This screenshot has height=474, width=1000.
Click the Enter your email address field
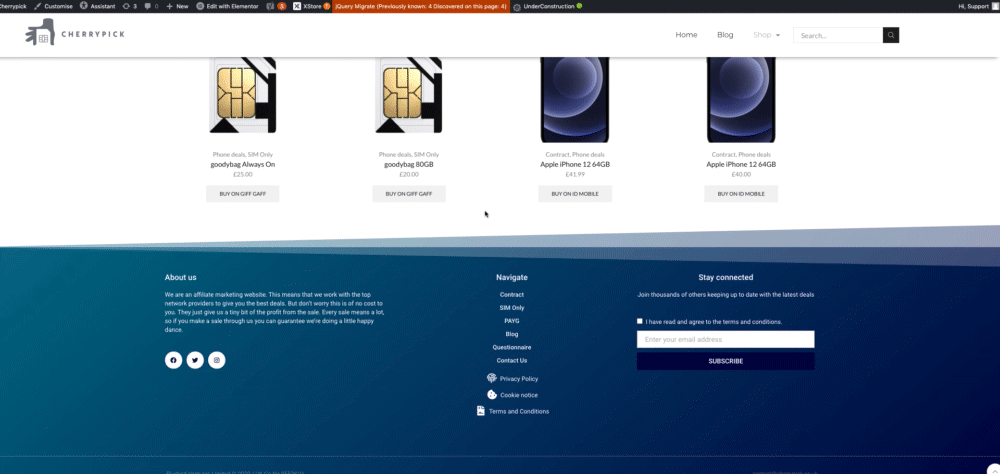pyautogui.click(x=725, y=339)
